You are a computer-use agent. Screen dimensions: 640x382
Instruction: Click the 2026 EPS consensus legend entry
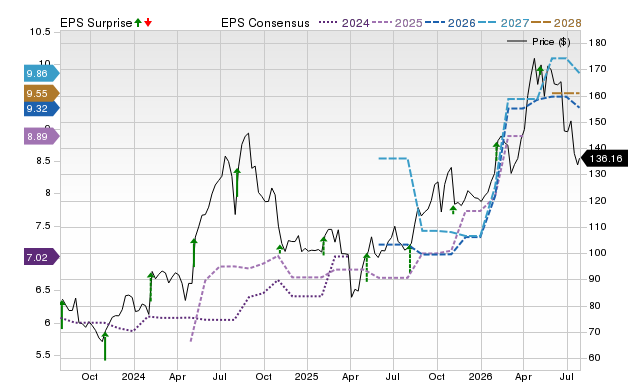[x=450, y=23]
